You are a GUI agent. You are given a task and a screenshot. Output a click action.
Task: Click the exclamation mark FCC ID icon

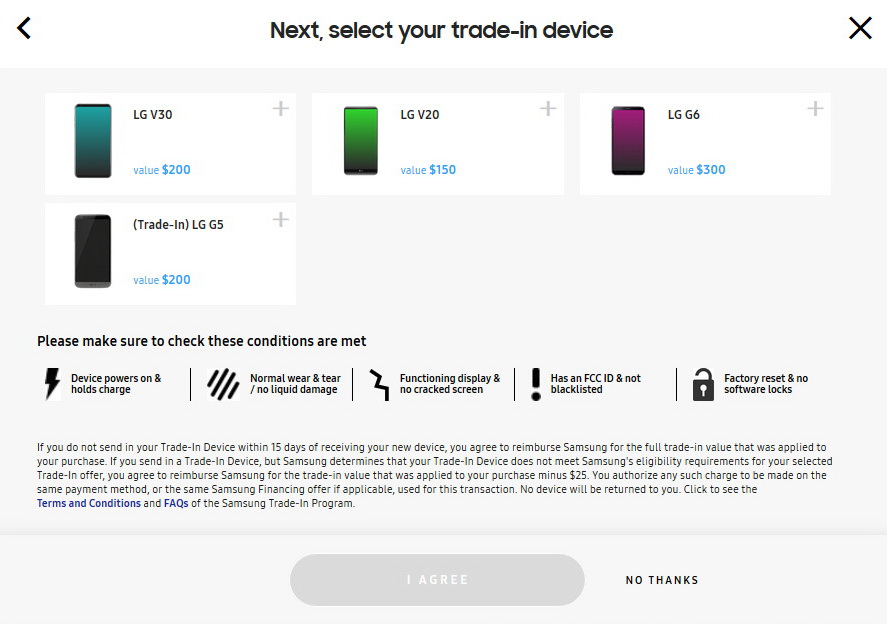pos(536,384)
